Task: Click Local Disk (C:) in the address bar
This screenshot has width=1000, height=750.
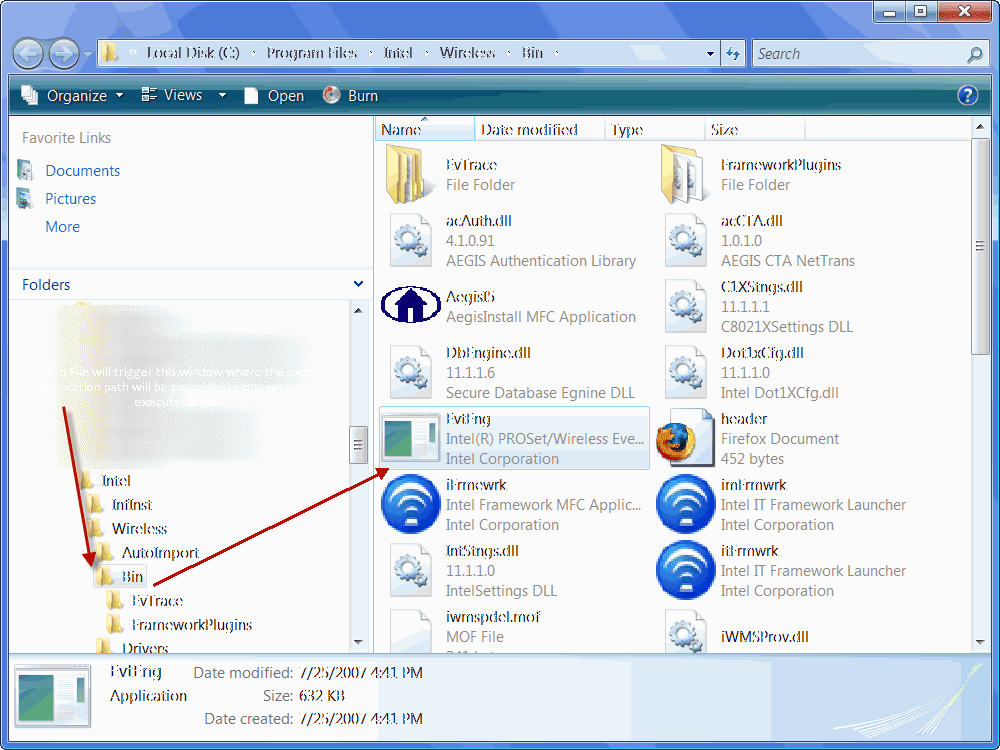Action: [x=193, y=53]
